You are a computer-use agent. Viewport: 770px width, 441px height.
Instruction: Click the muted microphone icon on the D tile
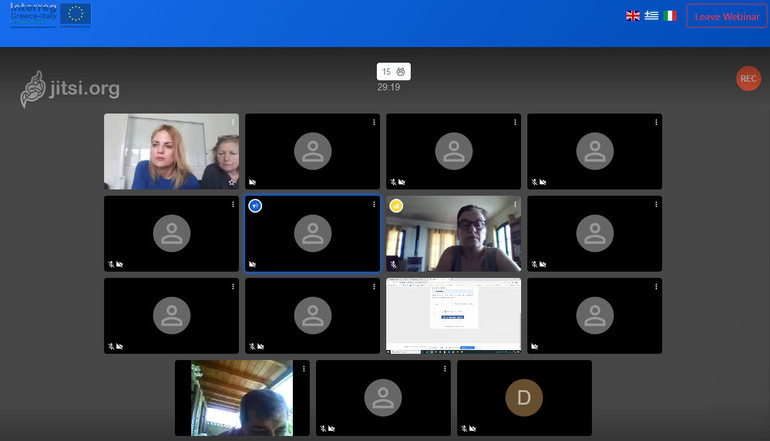464,429
